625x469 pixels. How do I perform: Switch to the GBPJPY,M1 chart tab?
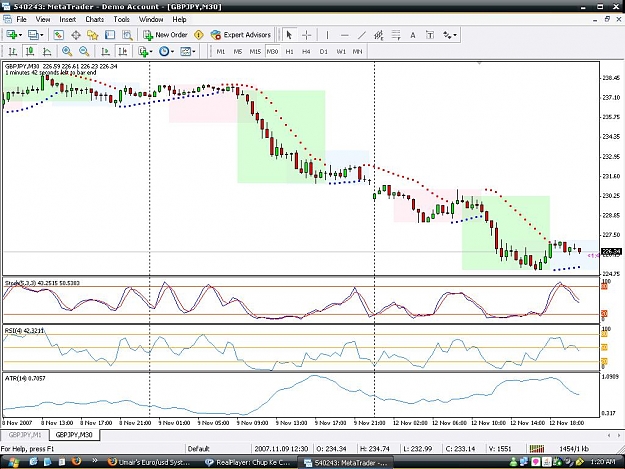click(x=25, y=435)
